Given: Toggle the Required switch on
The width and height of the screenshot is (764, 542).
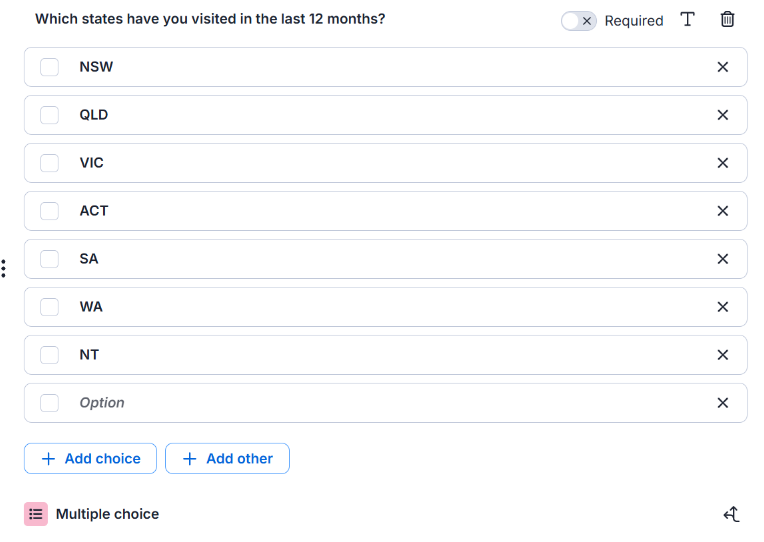Looking at the screenshot, I should tap(578, 21).
